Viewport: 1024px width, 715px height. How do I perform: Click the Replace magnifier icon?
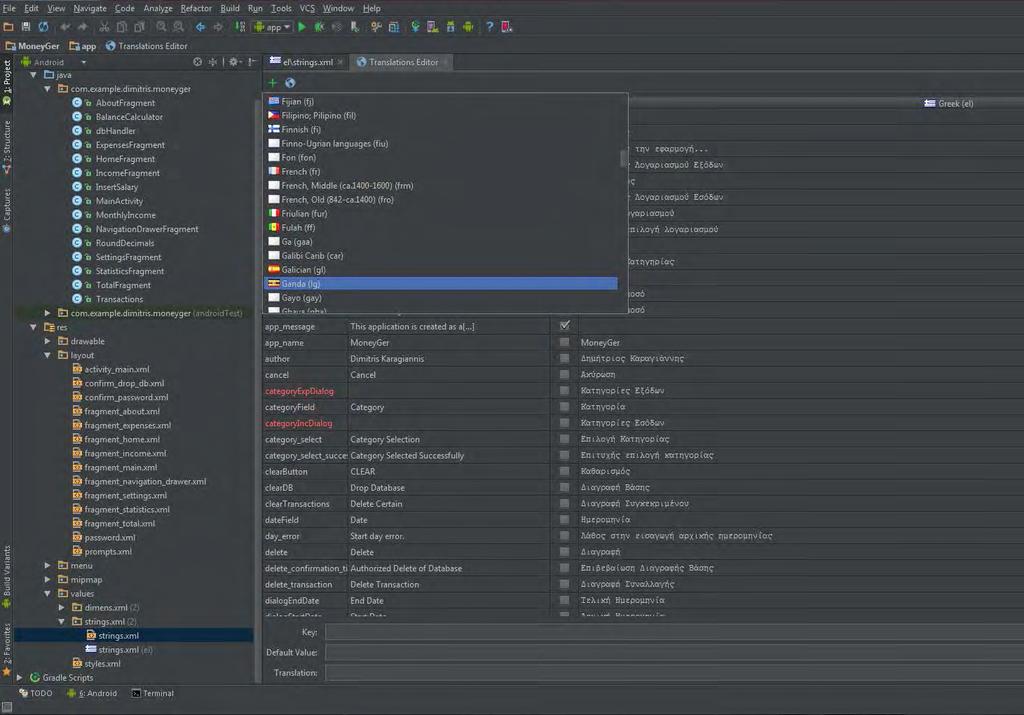[x=178, y=27]
